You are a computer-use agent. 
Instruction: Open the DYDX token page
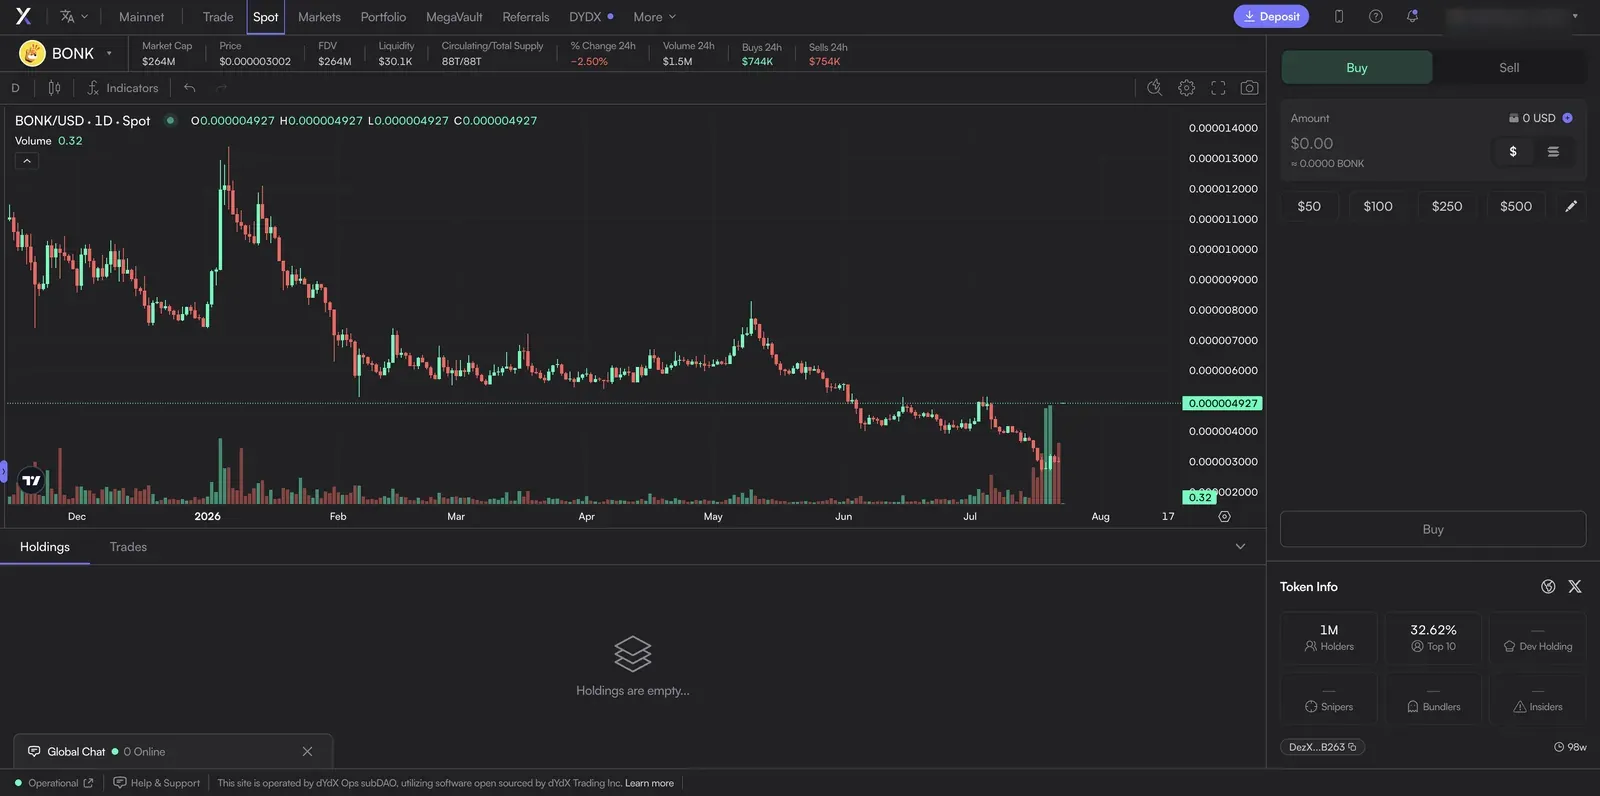click(591, 17)
